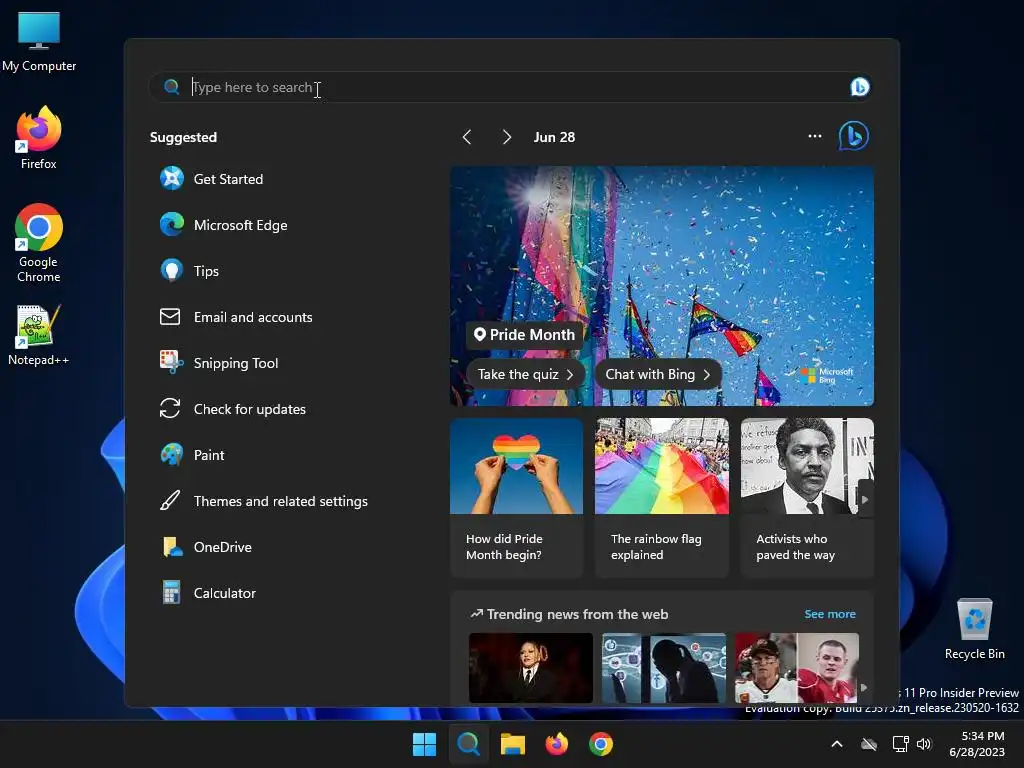Screen dimensions: 1024x768
Task: Click the volume speaker tray icon
Action: pos(924,744)
